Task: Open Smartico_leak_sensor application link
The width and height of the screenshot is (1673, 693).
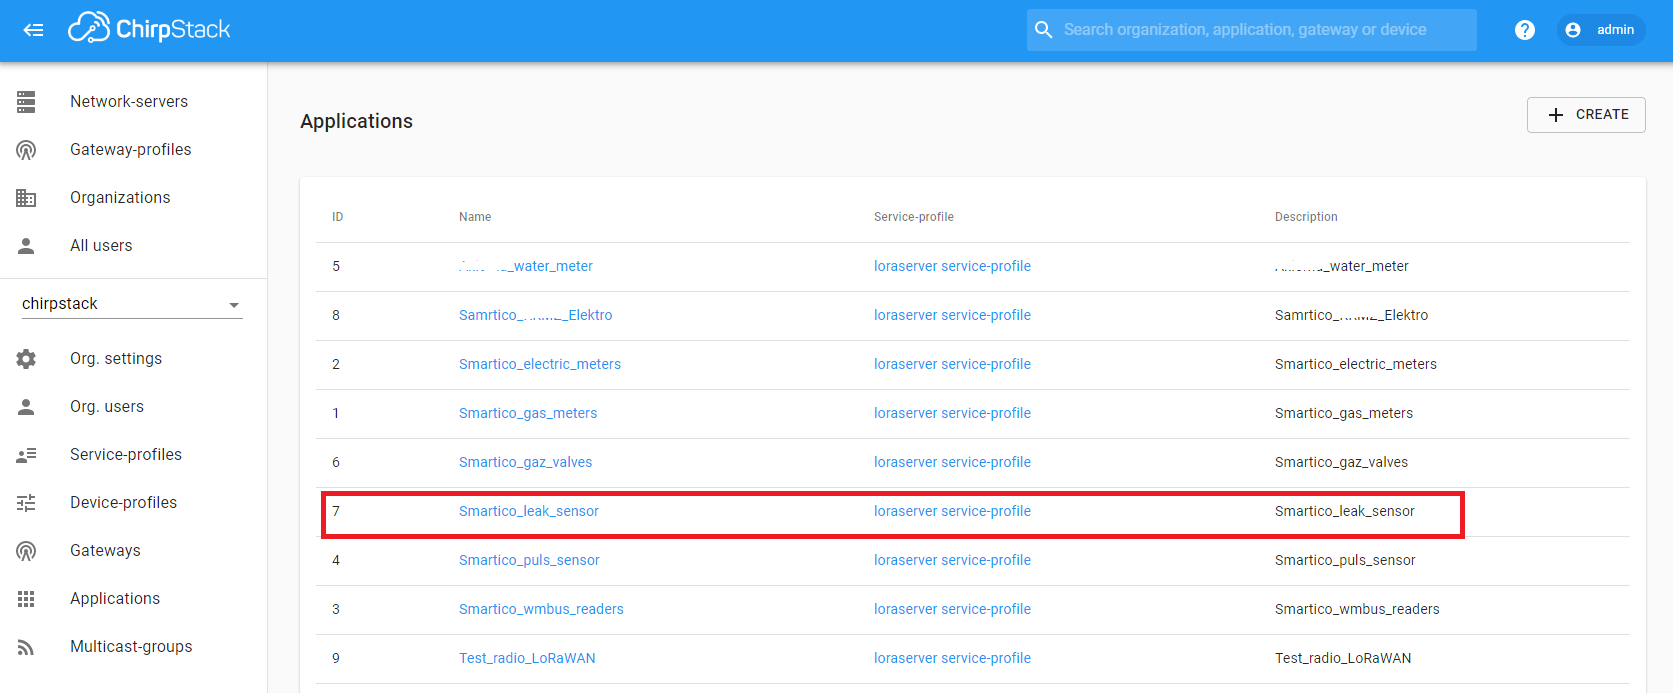Action: coord(528,511)
